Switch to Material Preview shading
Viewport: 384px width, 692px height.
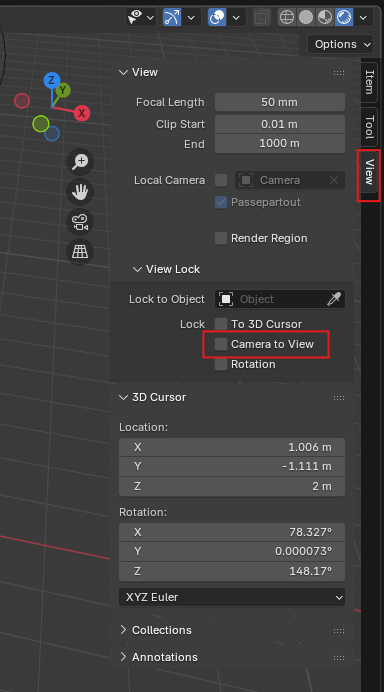[325, 18]
